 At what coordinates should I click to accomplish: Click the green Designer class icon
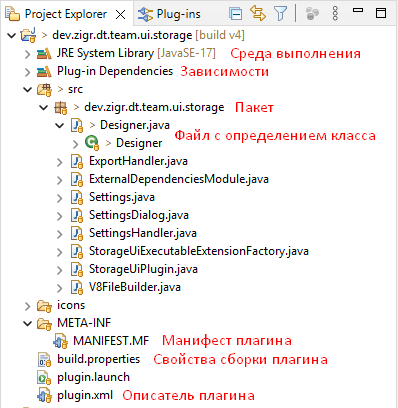click(x=92, y=143)
